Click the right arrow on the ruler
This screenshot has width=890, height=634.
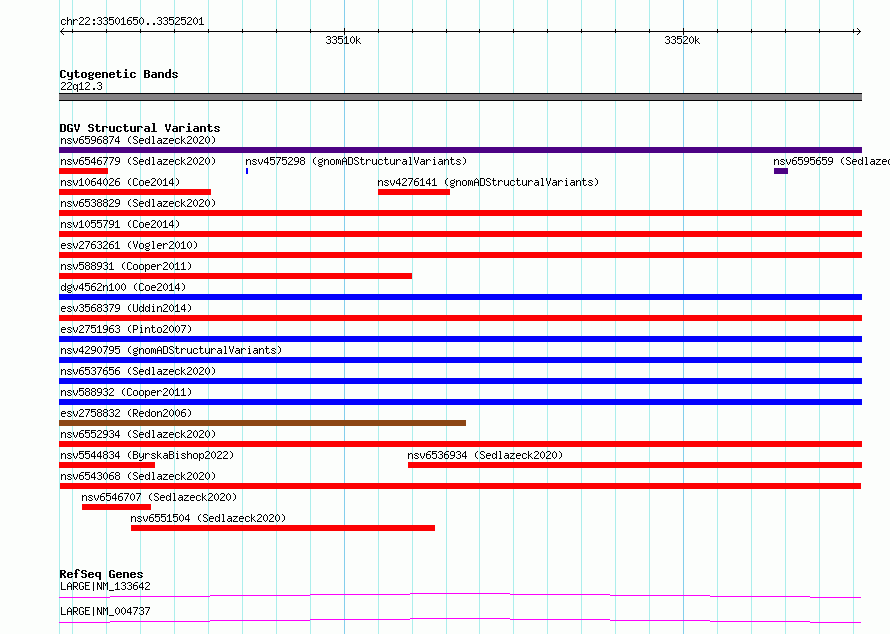coord(858,32)
